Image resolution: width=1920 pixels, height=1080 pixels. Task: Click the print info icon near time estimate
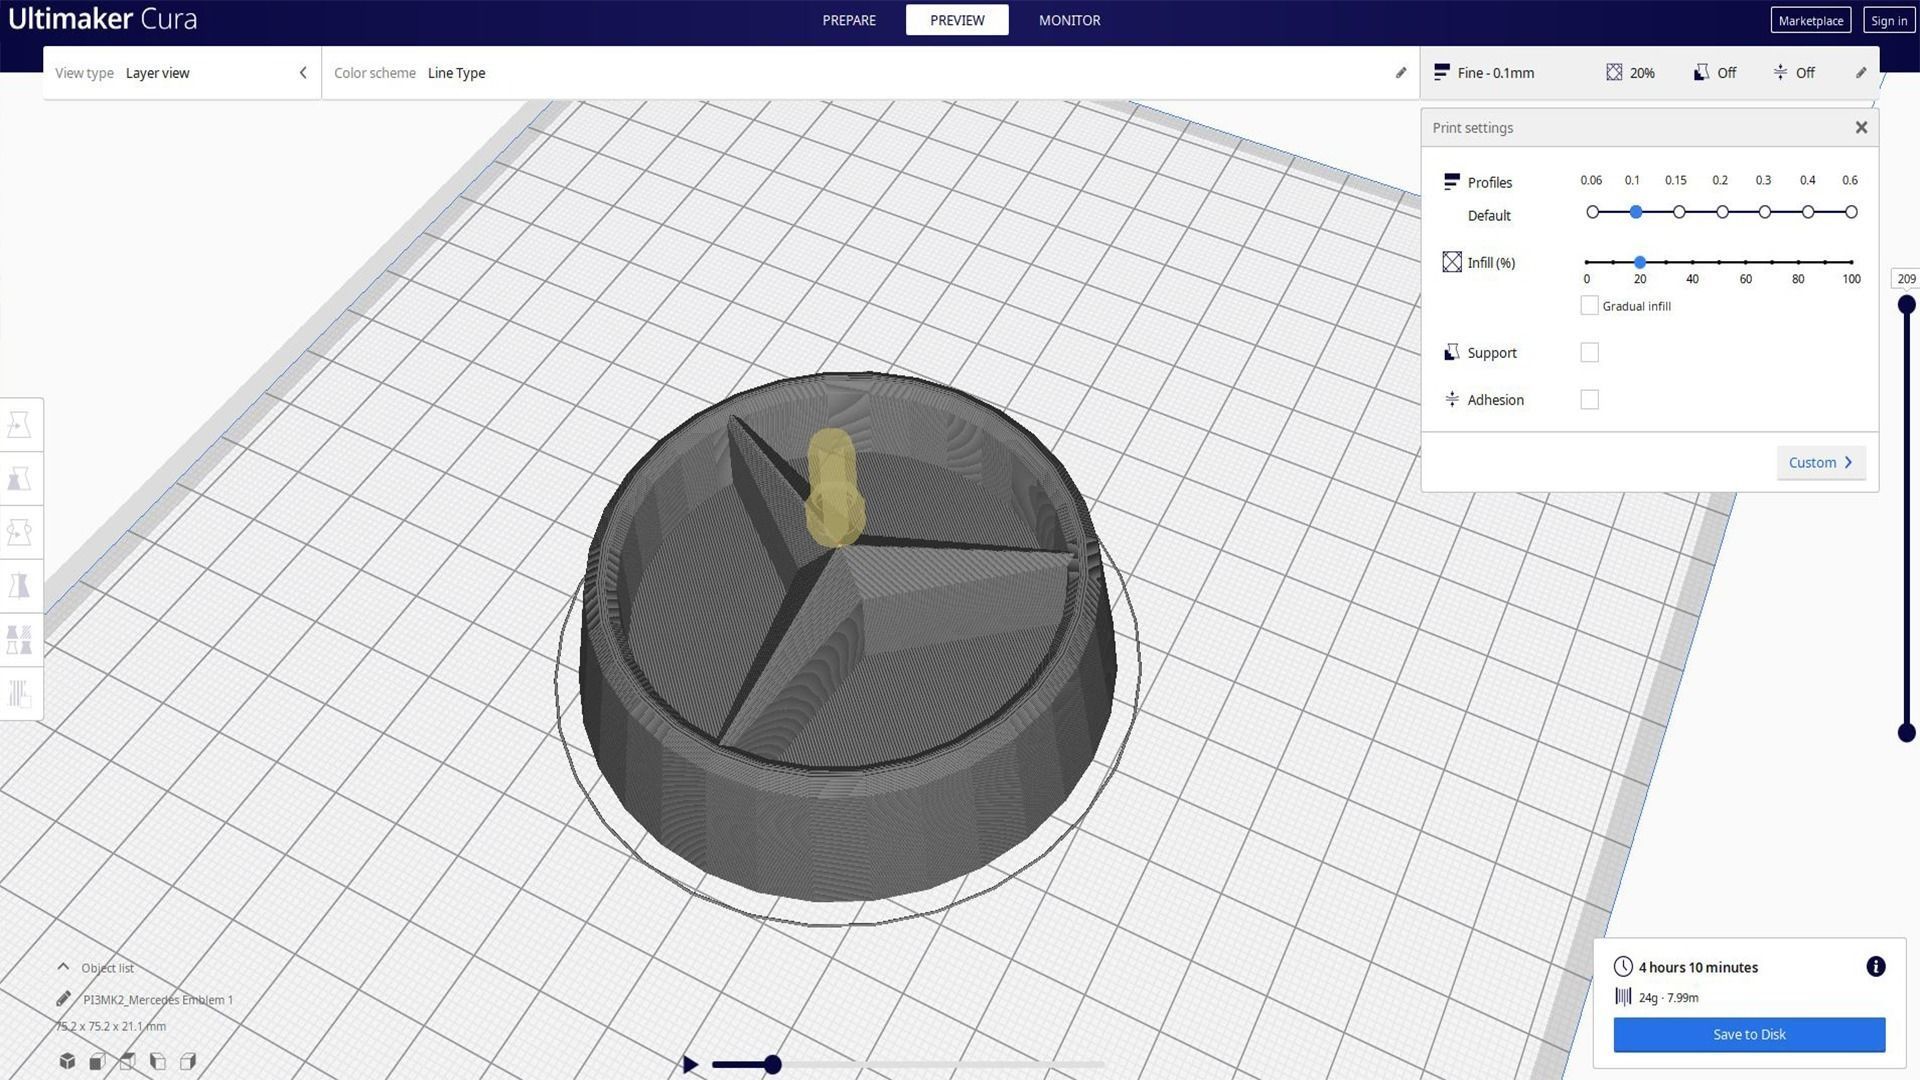tap(1876, 966)
